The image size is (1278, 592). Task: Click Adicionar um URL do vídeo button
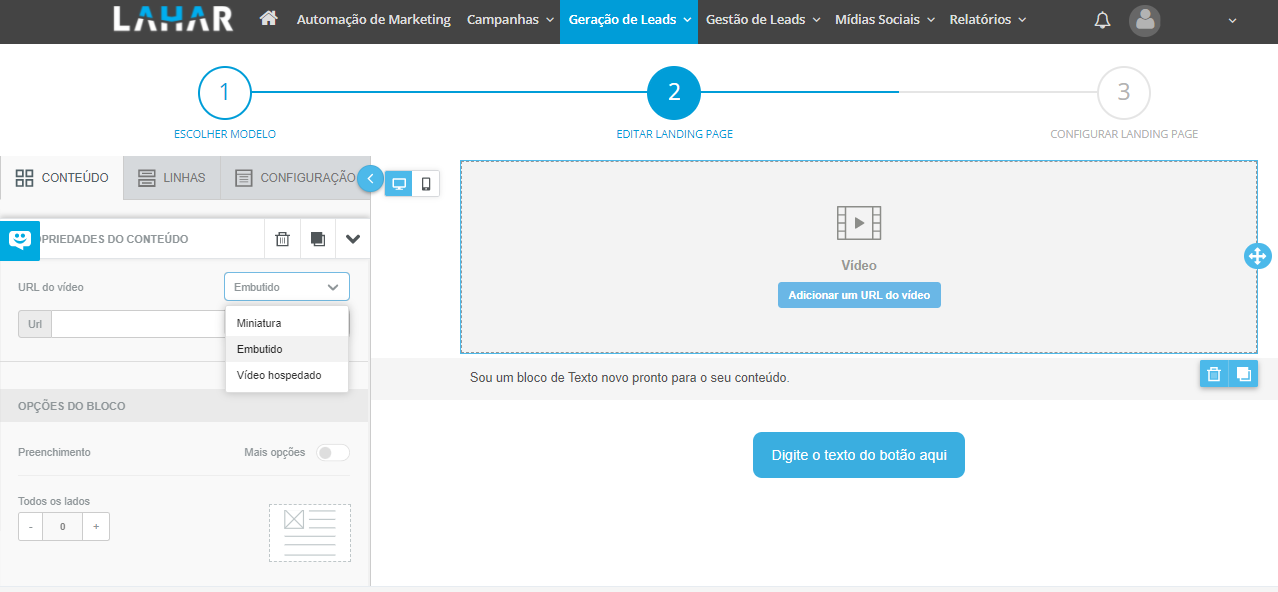coord(859,295)
